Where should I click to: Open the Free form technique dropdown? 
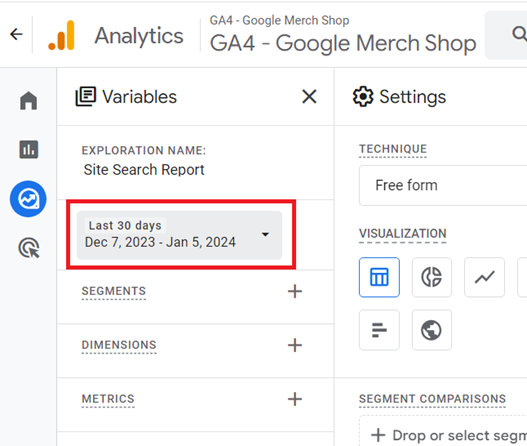pyautogui.click(x=443, y=185)
